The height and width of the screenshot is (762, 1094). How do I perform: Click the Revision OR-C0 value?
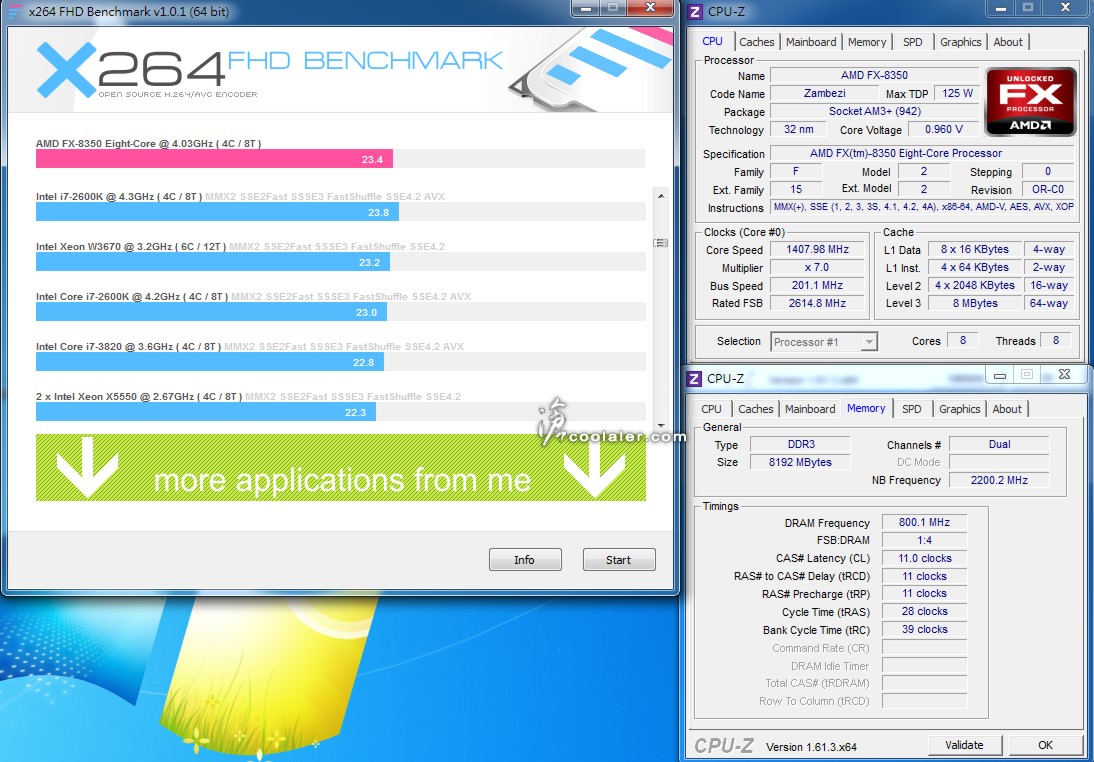click(x=1047, y=189)
